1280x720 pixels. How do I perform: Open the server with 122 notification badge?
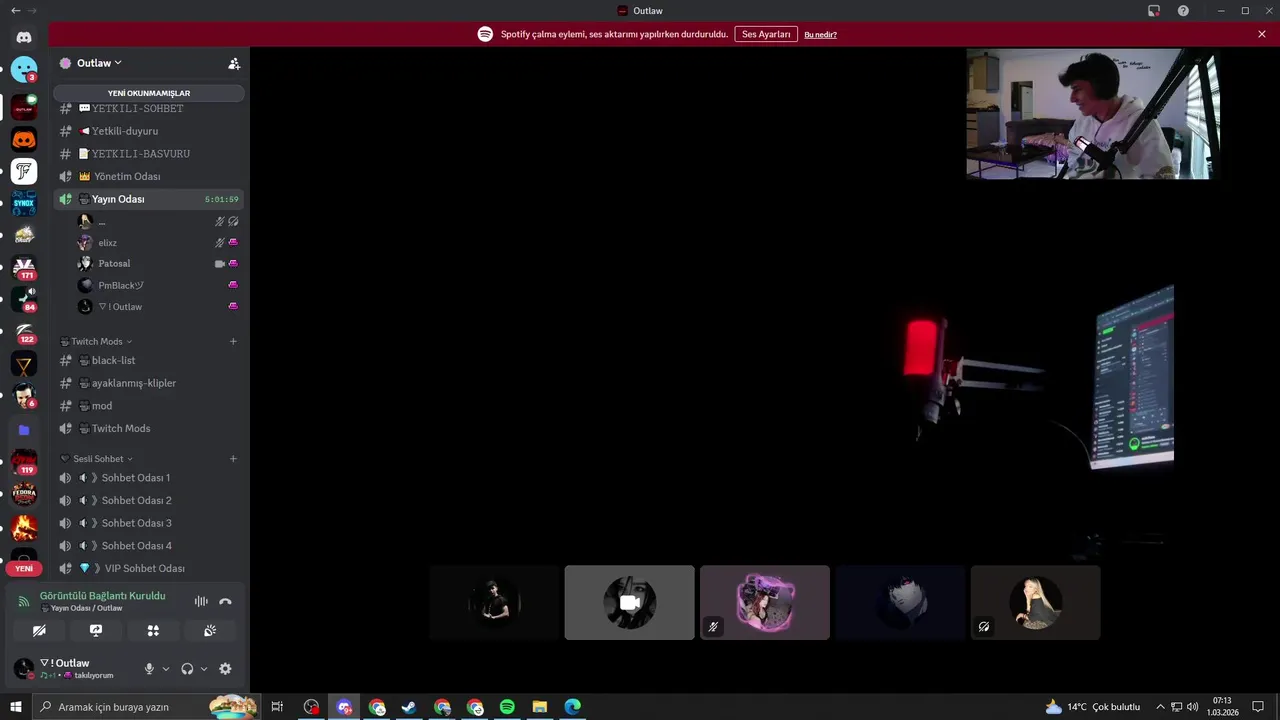tap(24, 332)
